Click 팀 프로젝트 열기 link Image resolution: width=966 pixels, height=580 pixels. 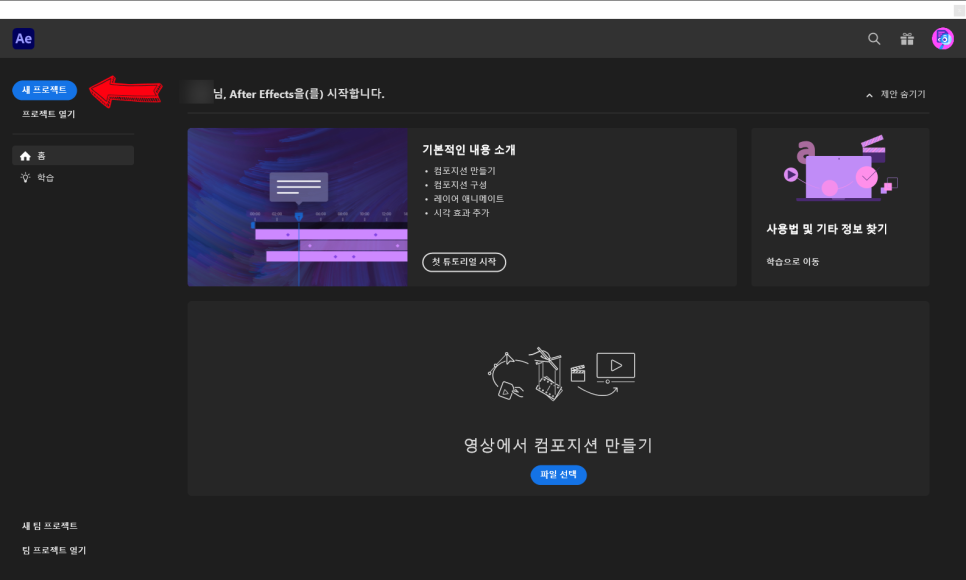pyautogui.click(x=54, y=550)
